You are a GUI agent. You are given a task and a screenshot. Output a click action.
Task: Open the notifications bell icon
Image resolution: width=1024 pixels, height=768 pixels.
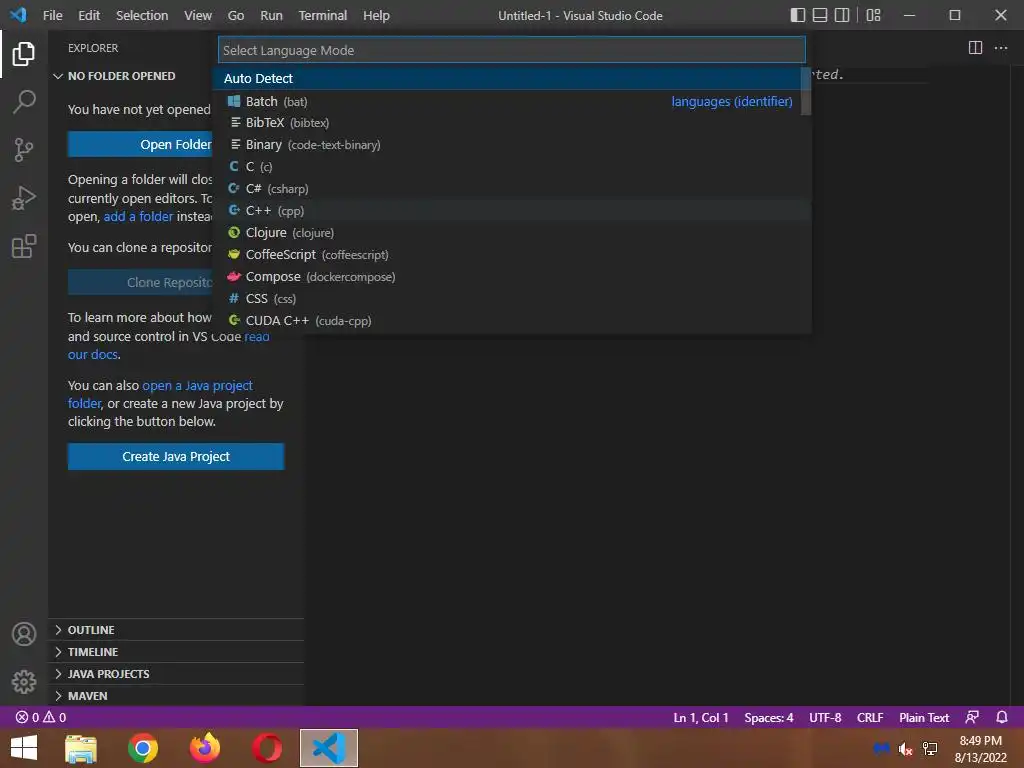(1002, 717)
